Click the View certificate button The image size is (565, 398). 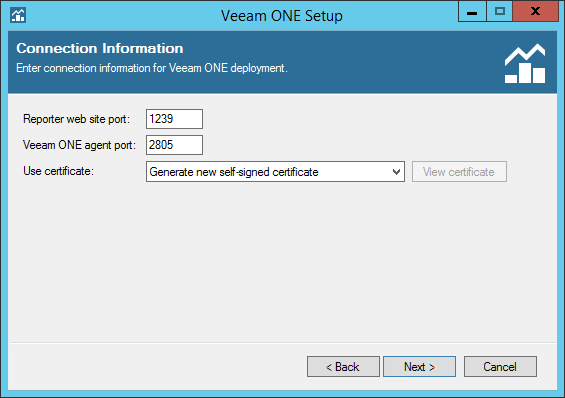click(459, 172)
